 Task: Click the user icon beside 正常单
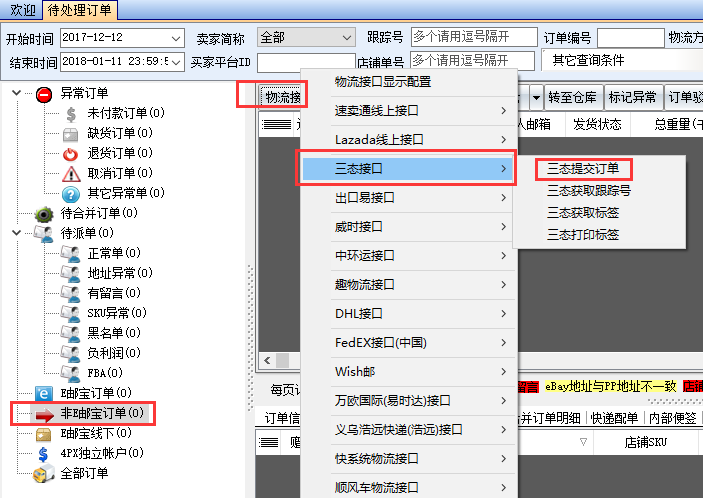point(70,254)
